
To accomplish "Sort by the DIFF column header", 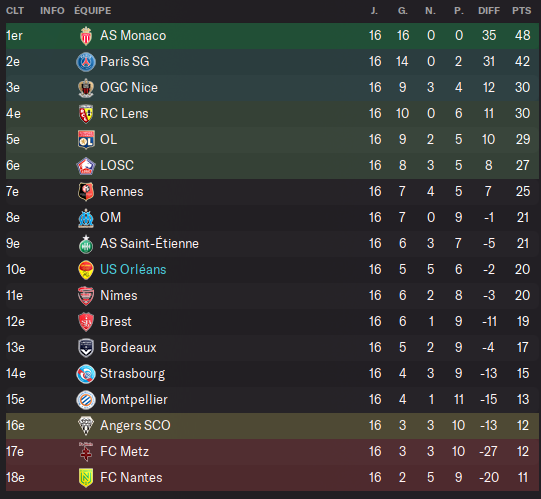I will point(489,11).
